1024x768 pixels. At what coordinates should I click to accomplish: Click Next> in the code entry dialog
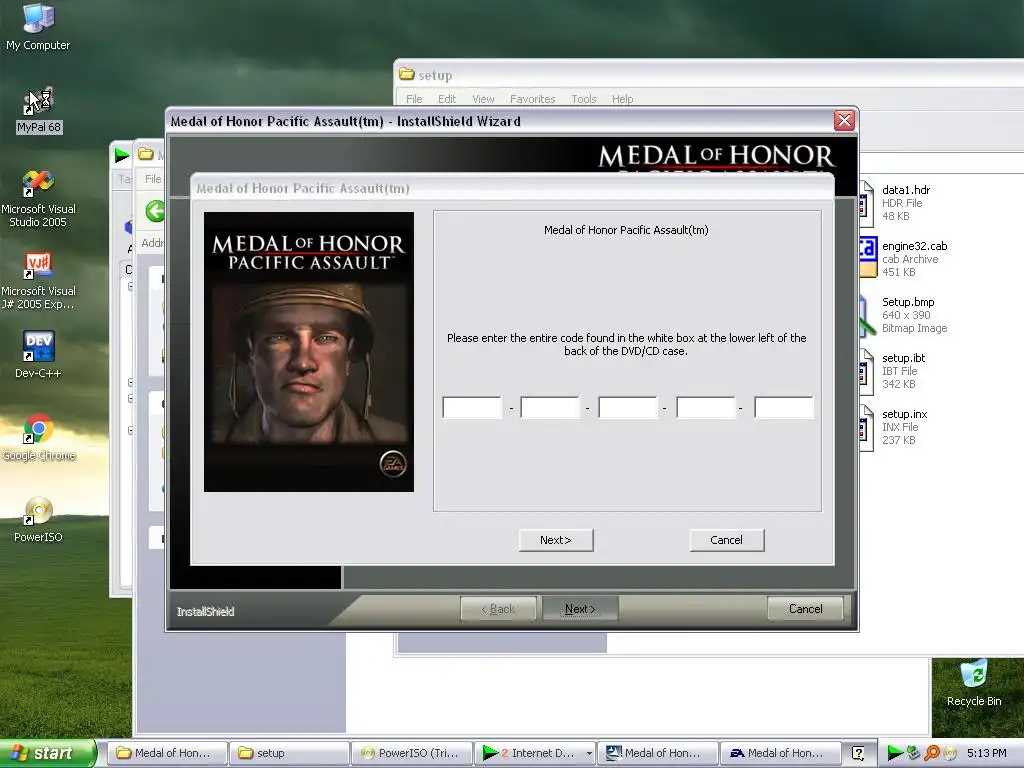pos(556,540)
